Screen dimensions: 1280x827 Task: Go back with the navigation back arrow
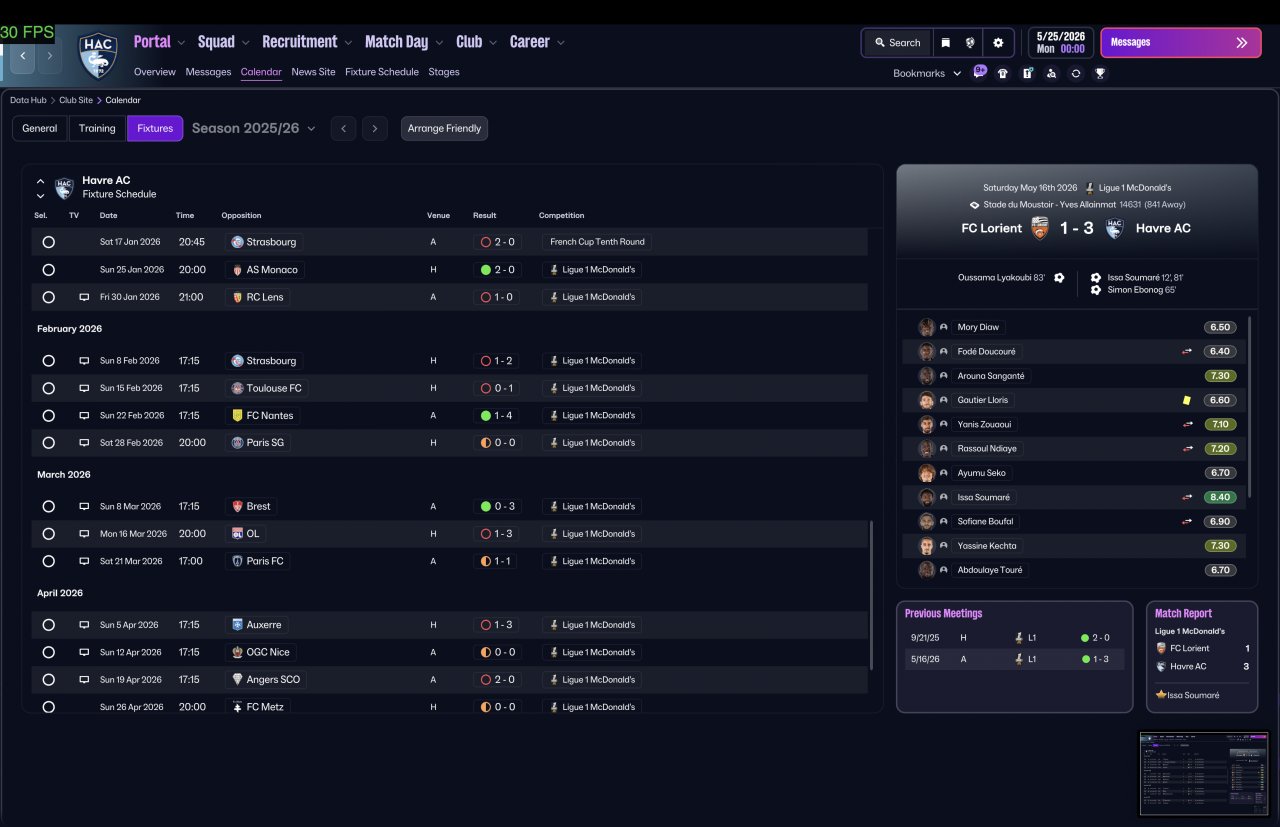click(22, 56)
